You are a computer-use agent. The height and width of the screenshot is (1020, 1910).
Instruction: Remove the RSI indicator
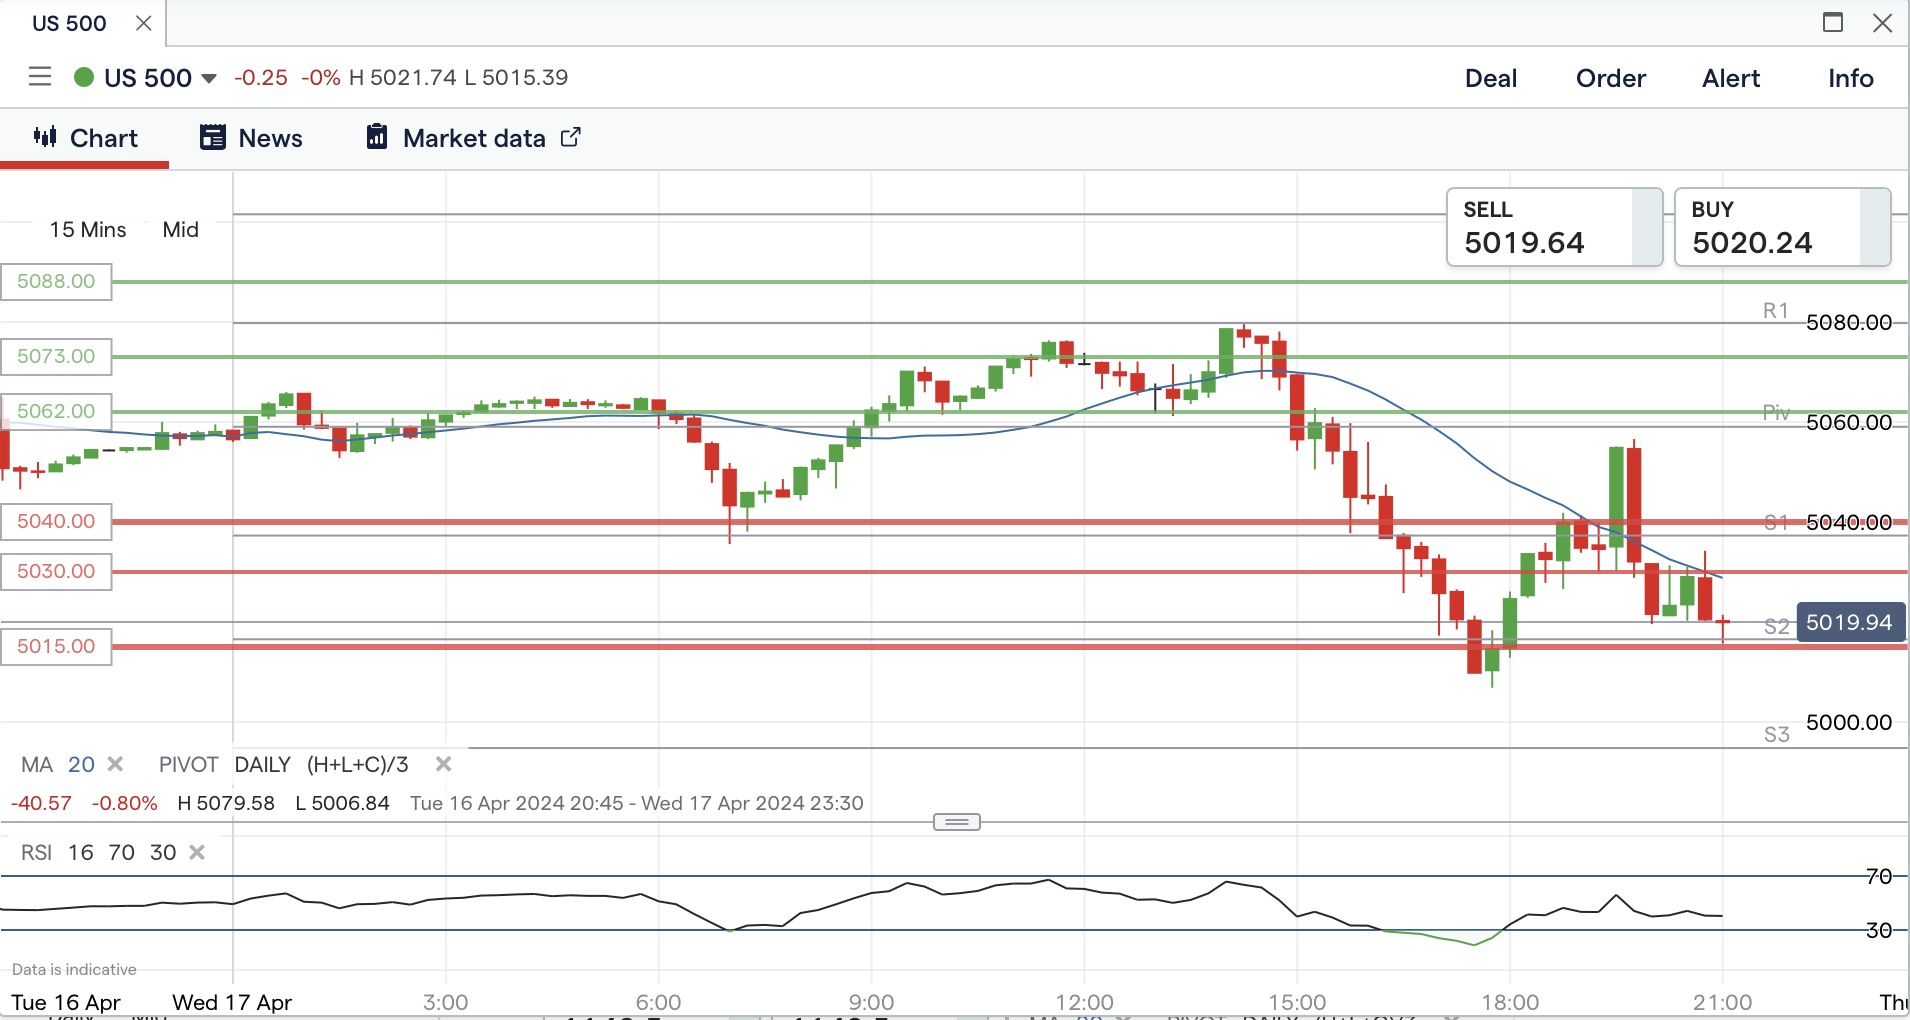click(x=197, y=852)
